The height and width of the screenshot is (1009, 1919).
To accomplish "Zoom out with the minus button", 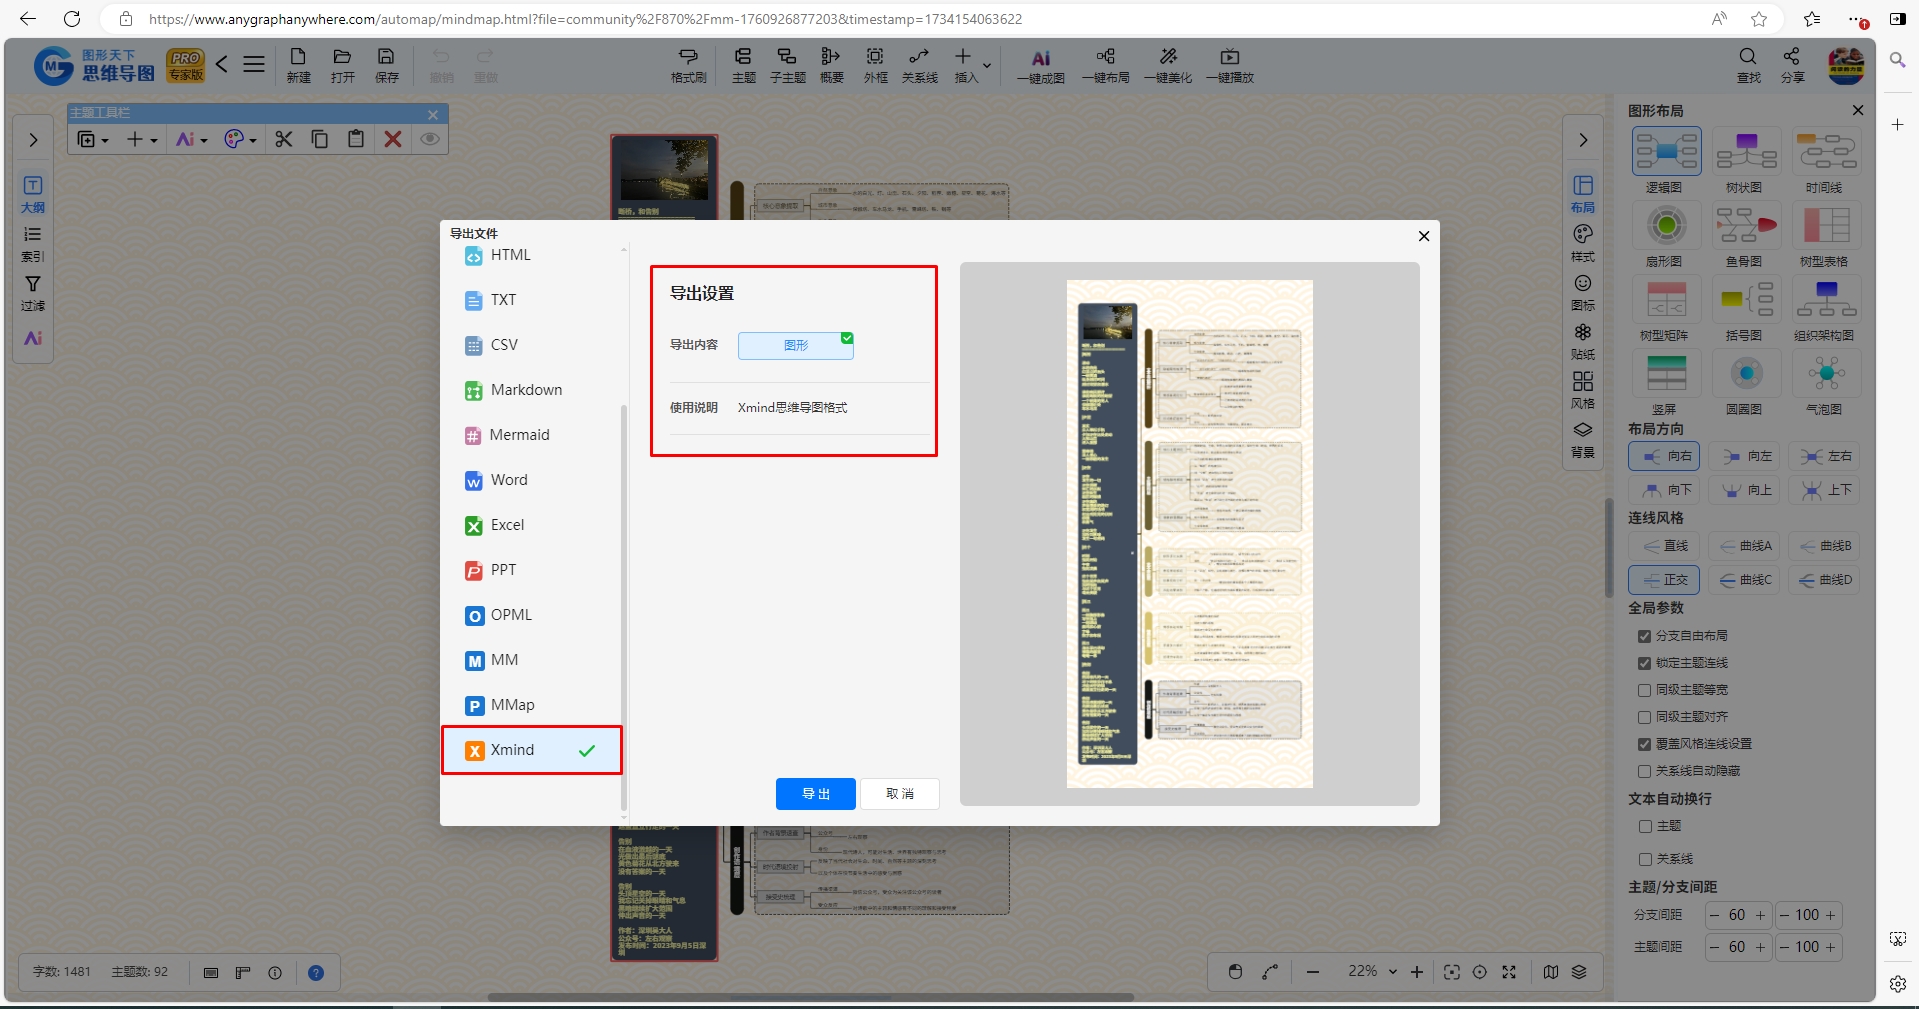I will click(1313, 972).
